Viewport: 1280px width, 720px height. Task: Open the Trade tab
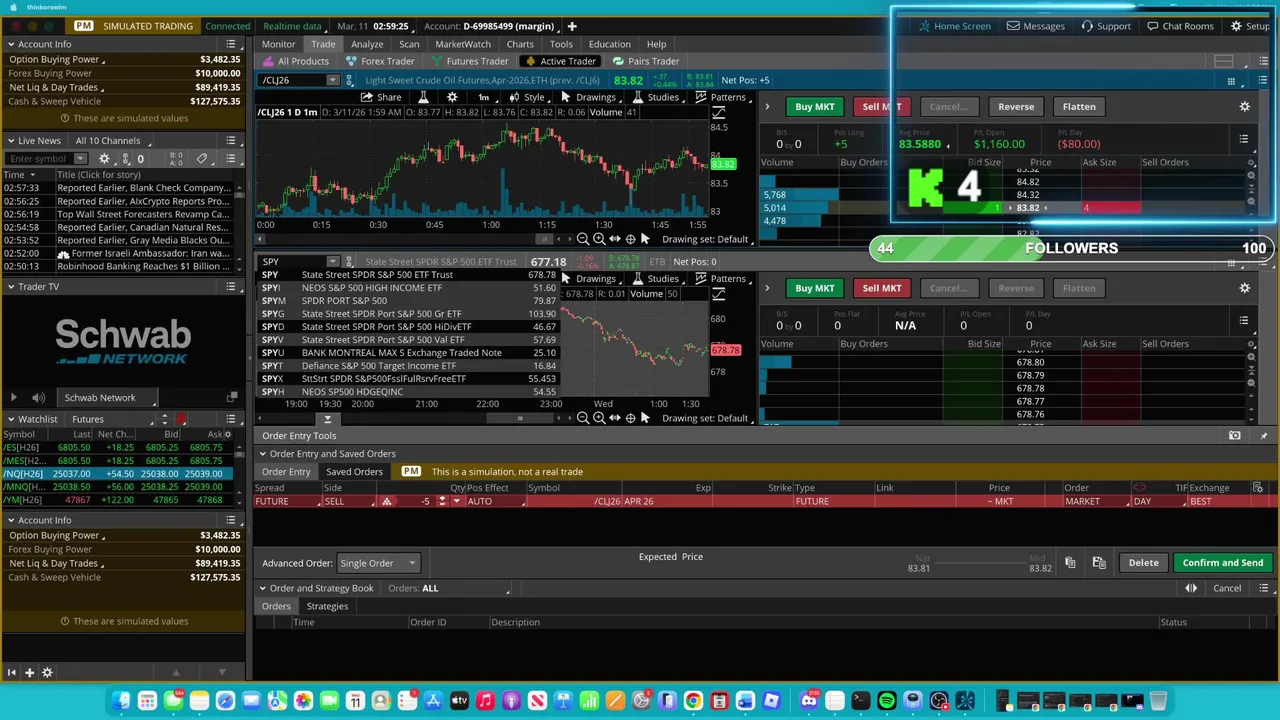coord(323,44)
